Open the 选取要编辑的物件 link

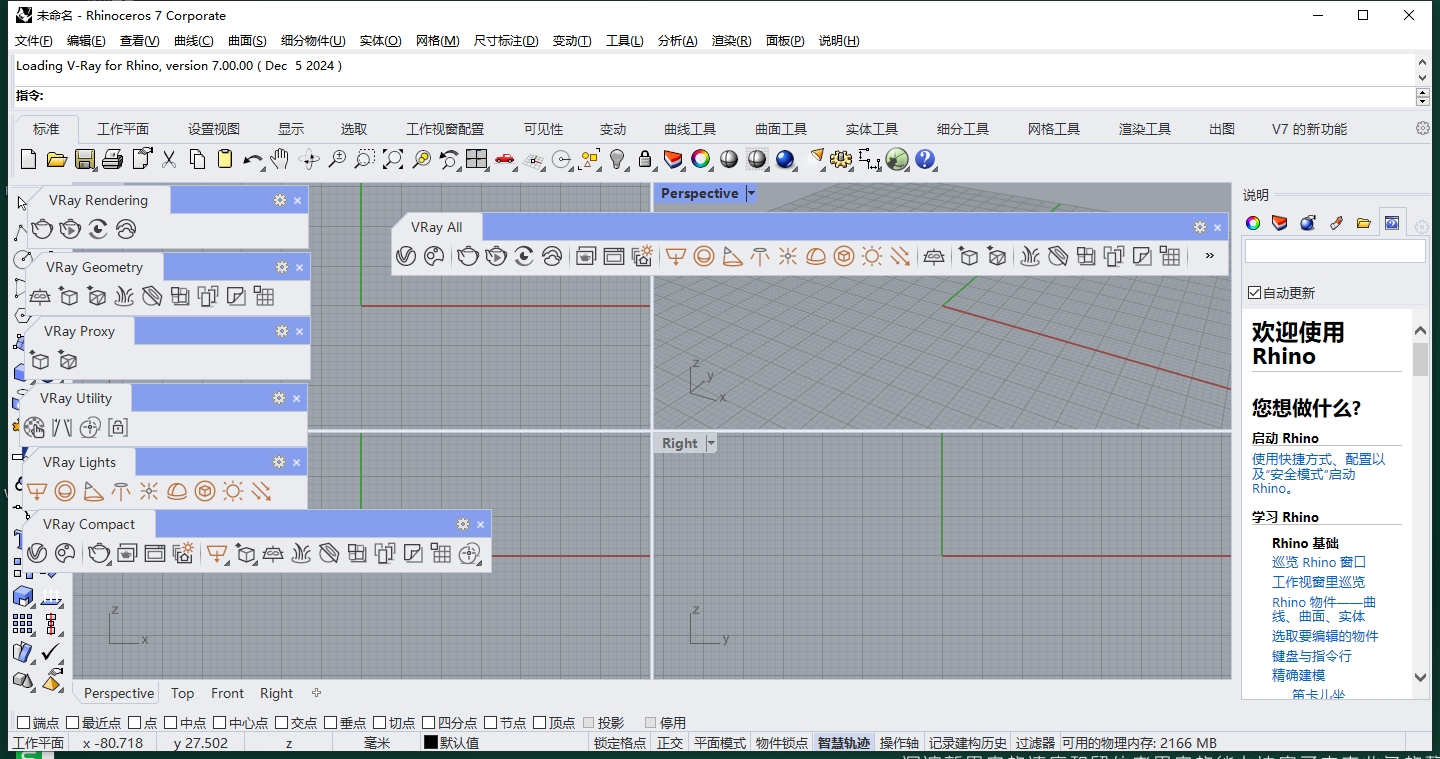tap(1325, 636)
